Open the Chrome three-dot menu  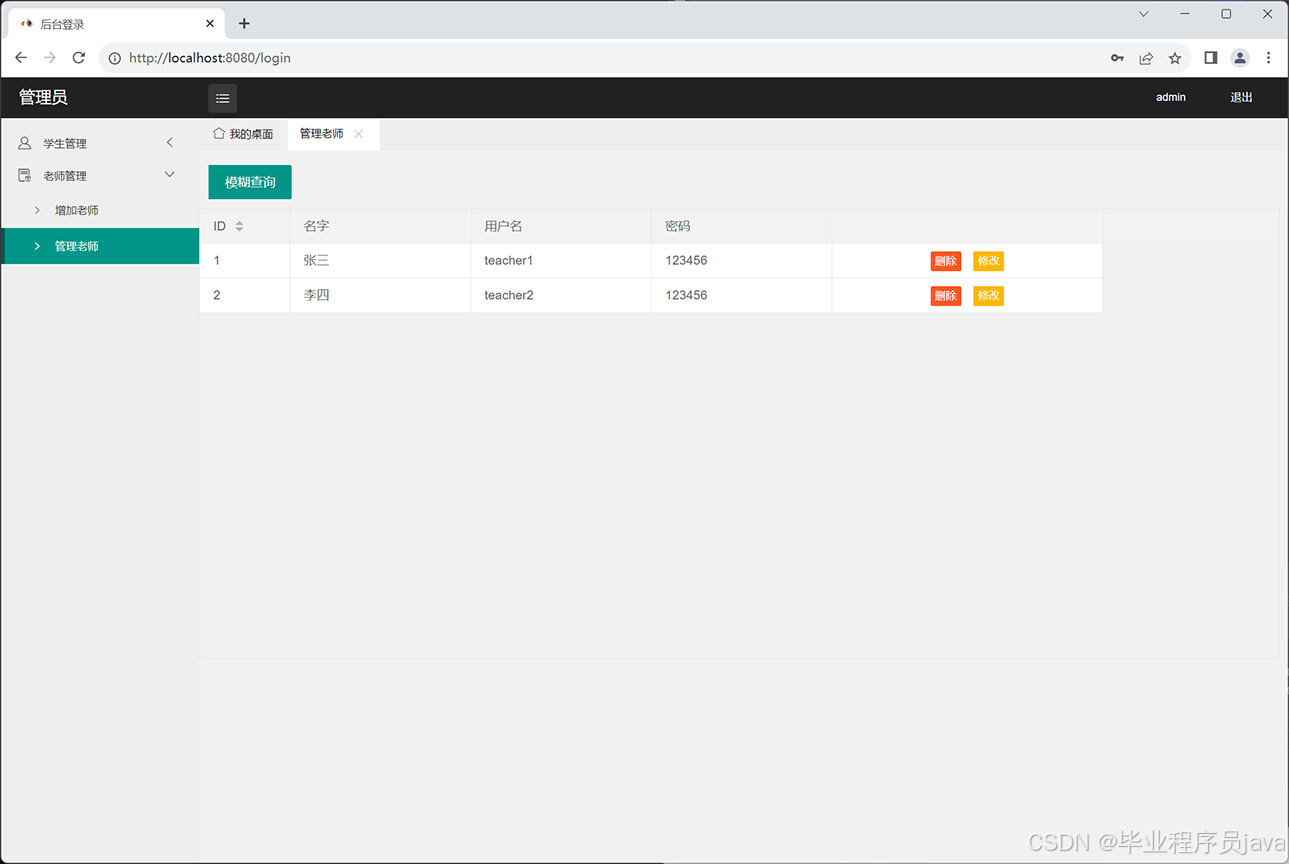(x=1268, y=58)
